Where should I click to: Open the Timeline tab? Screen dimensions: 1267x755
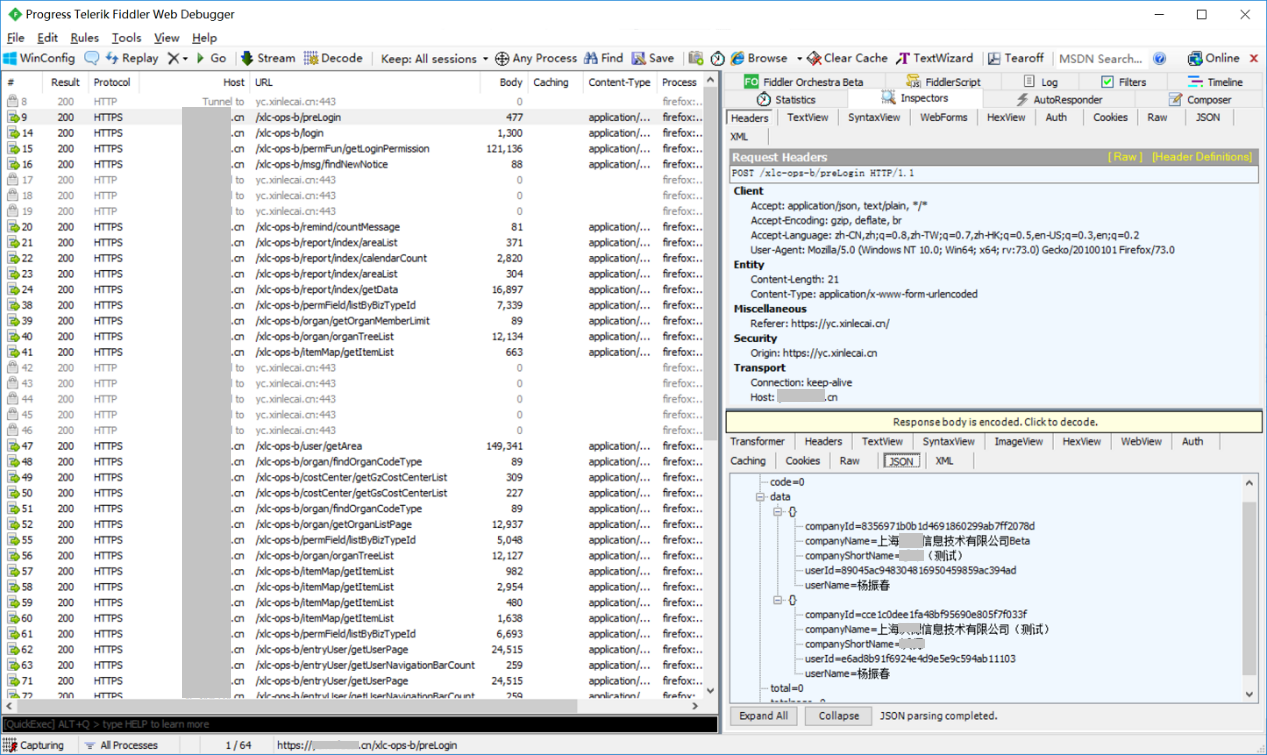pos(1215,82)
